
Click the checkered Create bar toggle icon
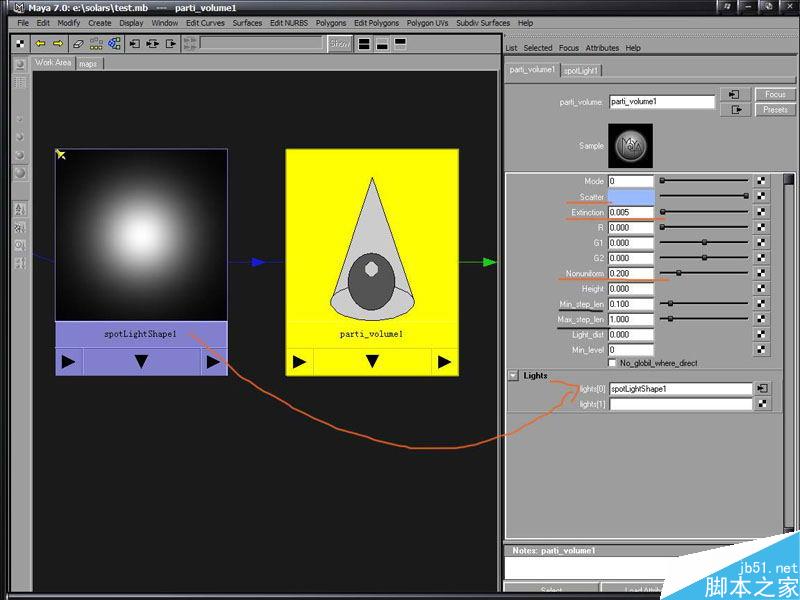[20, 44]
